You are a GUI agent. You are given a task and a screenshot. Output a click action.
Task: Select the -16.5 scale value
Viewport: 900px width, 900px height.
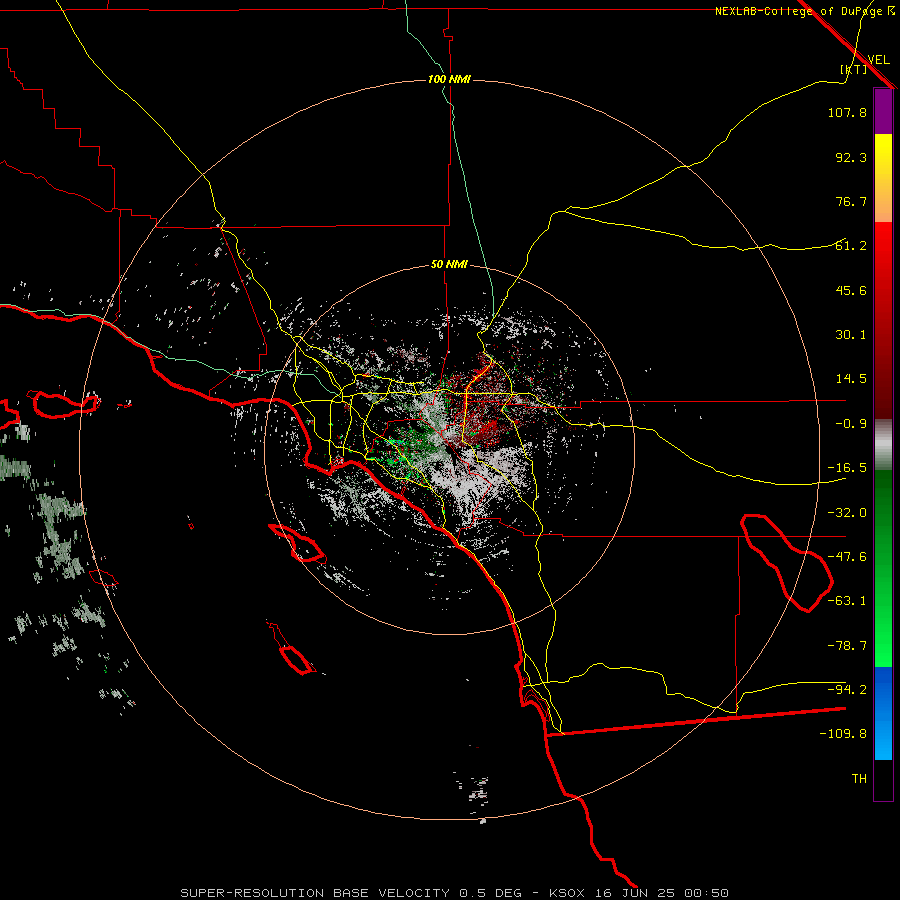(x=847, y=468)
